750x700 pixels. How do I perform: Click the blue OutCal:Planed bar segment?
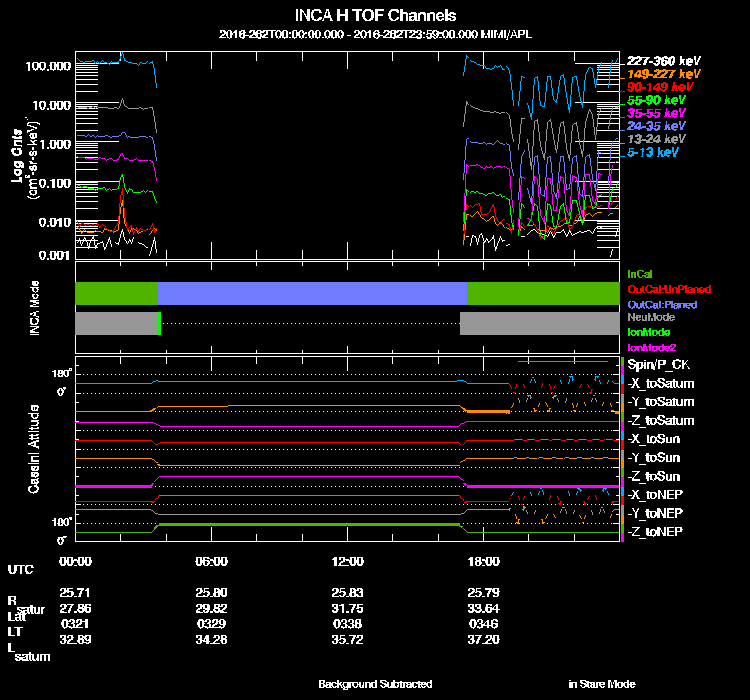coord(312,293)
